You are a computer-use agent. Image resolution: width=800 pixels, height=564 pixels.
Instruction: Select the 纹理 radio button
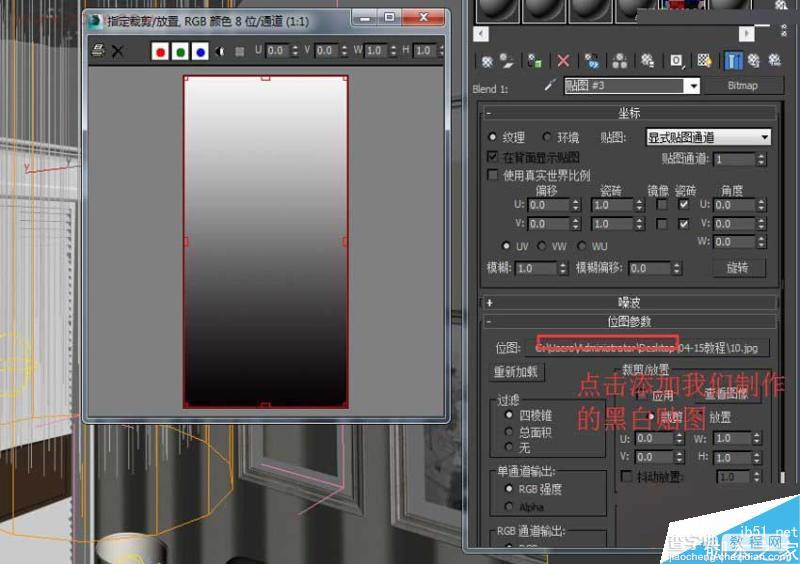click(x=492, y=137)
